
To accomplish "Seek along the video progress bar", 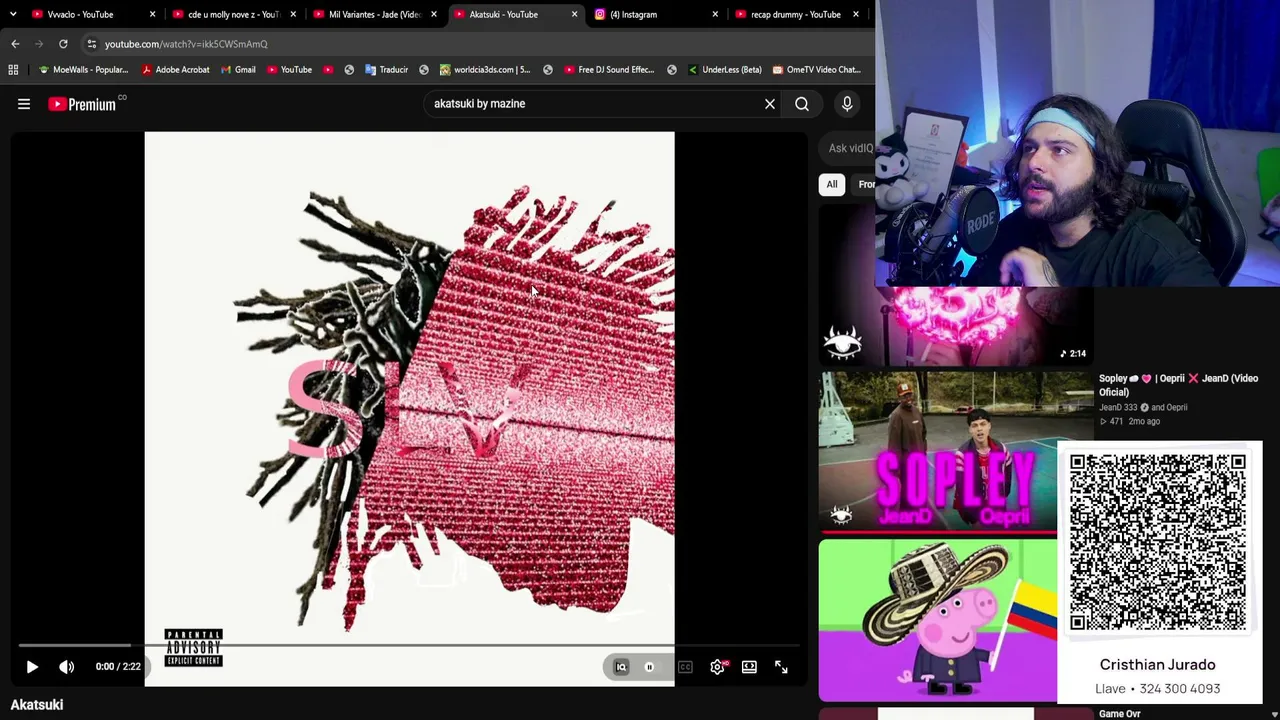I will tap(410, 646).
